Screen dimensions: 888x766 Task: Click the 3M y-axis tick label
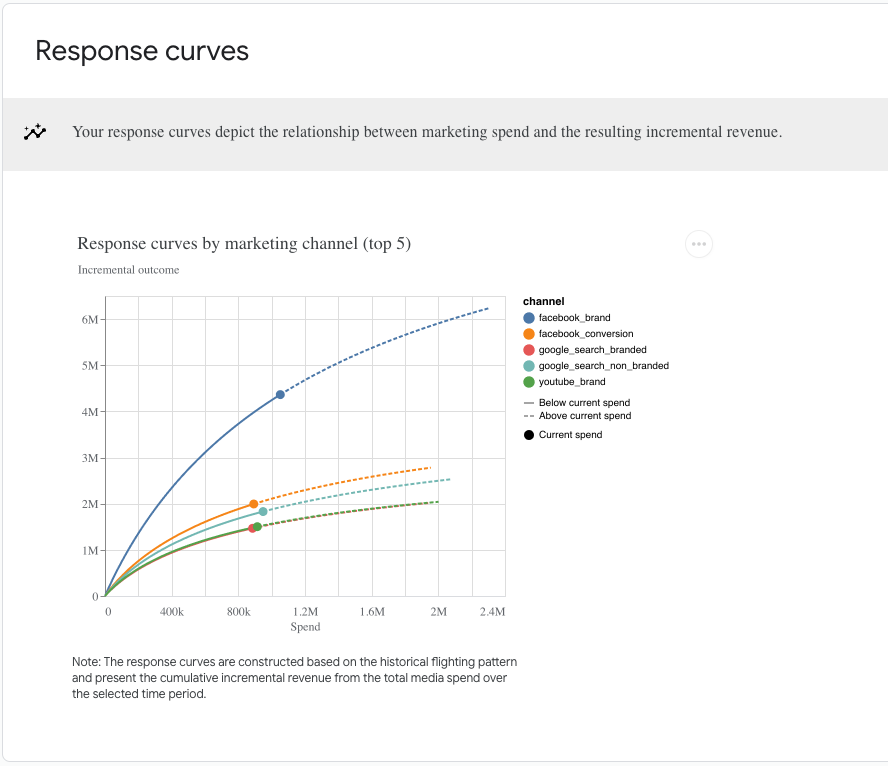tap(90, 458)
